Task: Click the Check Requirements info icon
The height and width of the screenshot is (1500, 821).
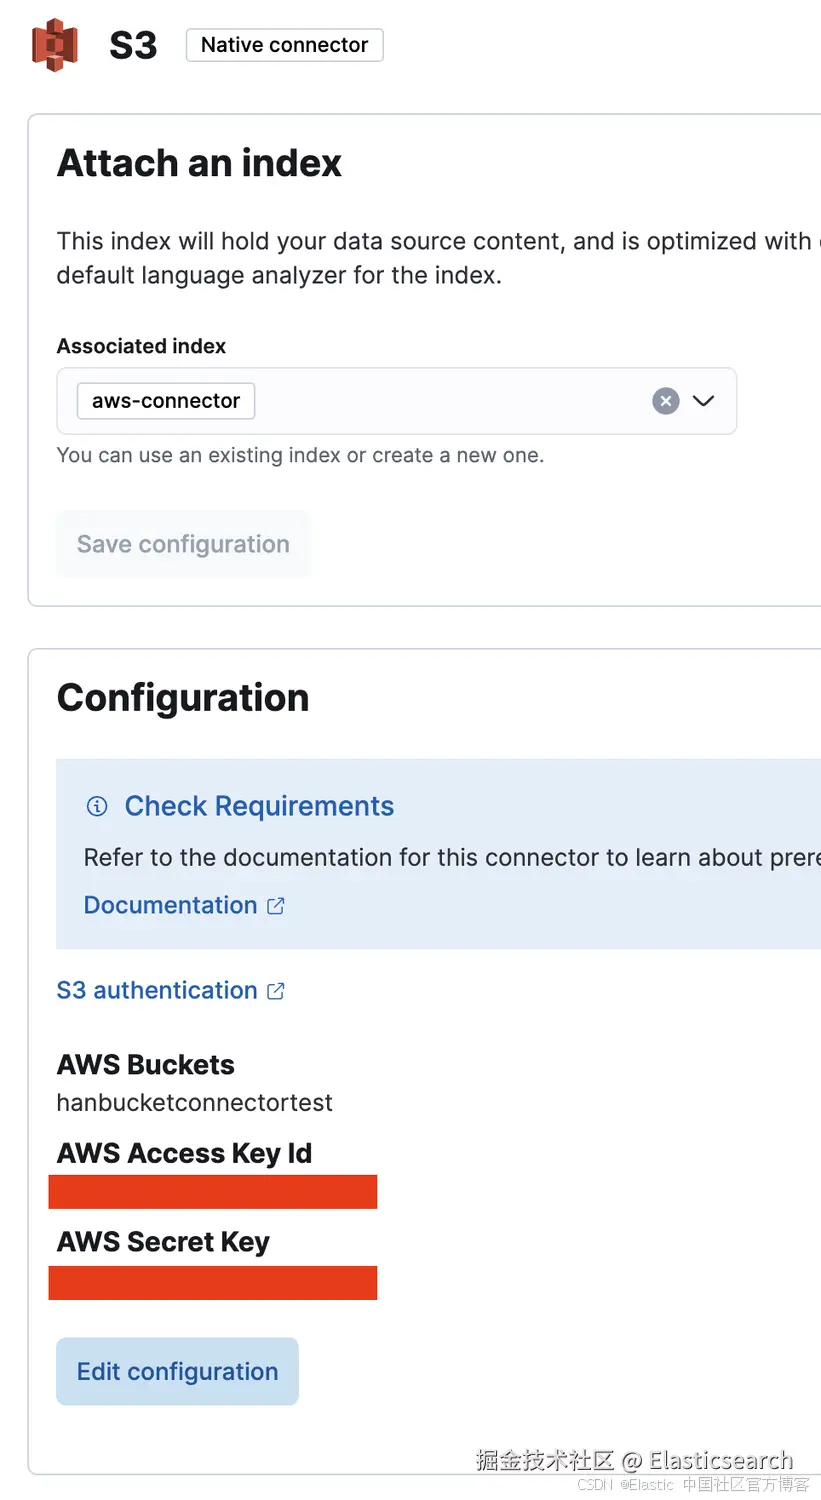Action: click(x=97, y=806)
